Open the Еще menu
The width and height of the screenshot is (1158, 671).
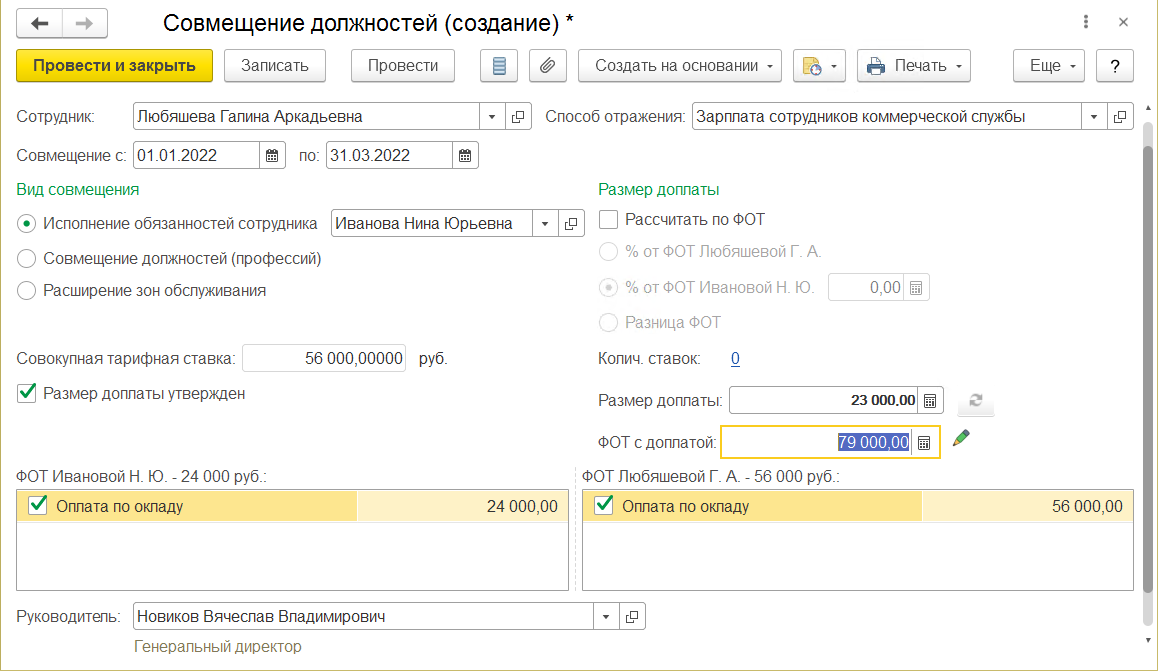1049,66
